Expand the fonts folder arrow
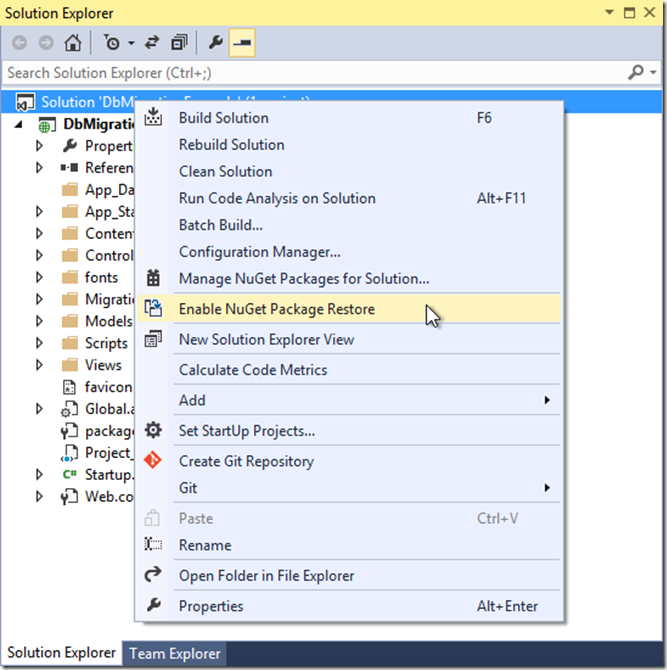 (x=39, y=278)
